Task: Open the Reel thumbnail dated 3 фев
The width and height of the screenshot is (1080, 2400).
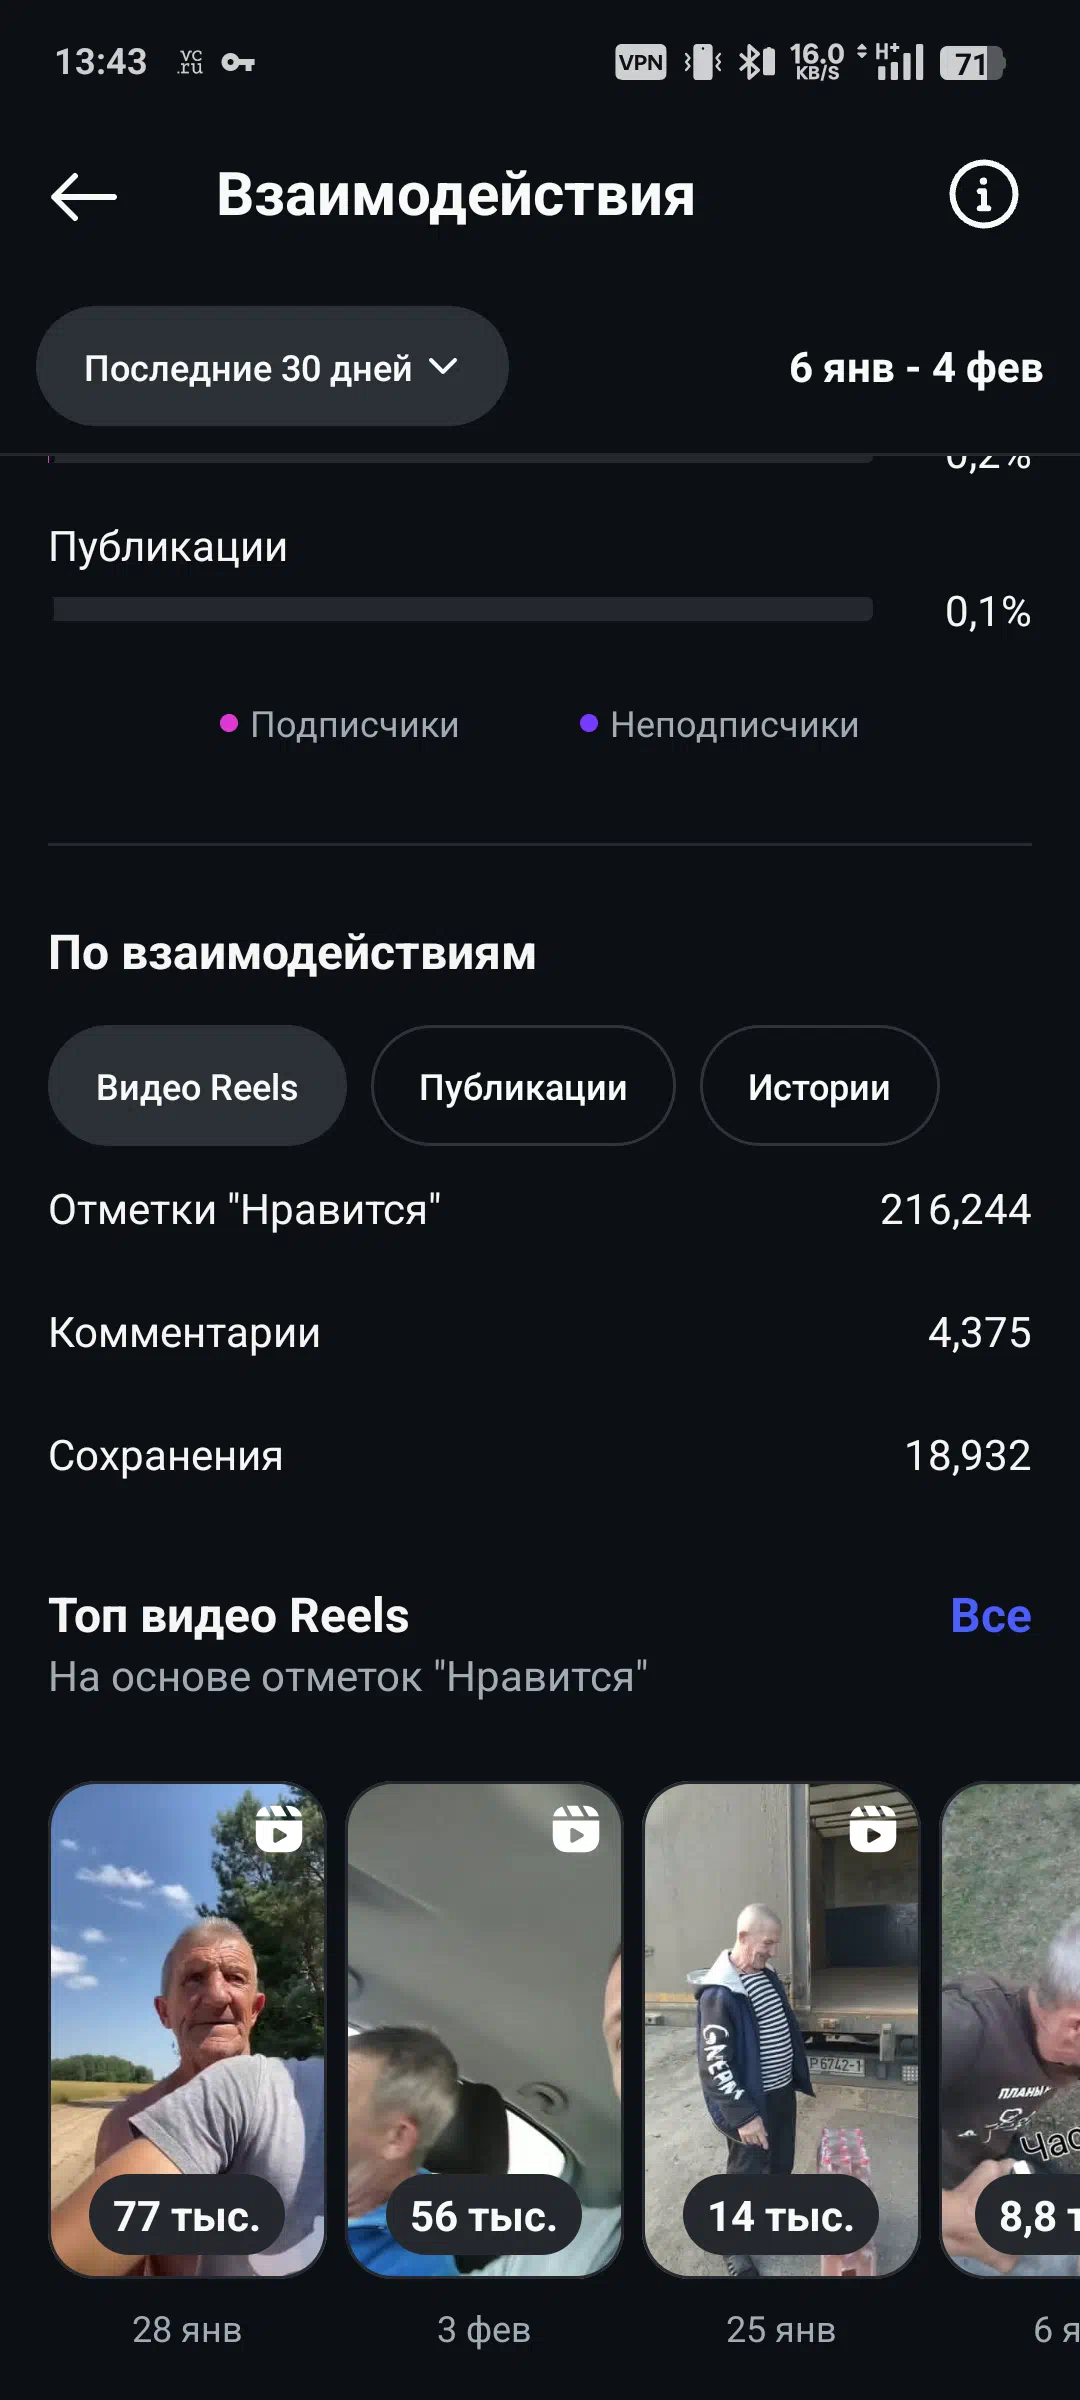Action: [x=484, y=2030]
